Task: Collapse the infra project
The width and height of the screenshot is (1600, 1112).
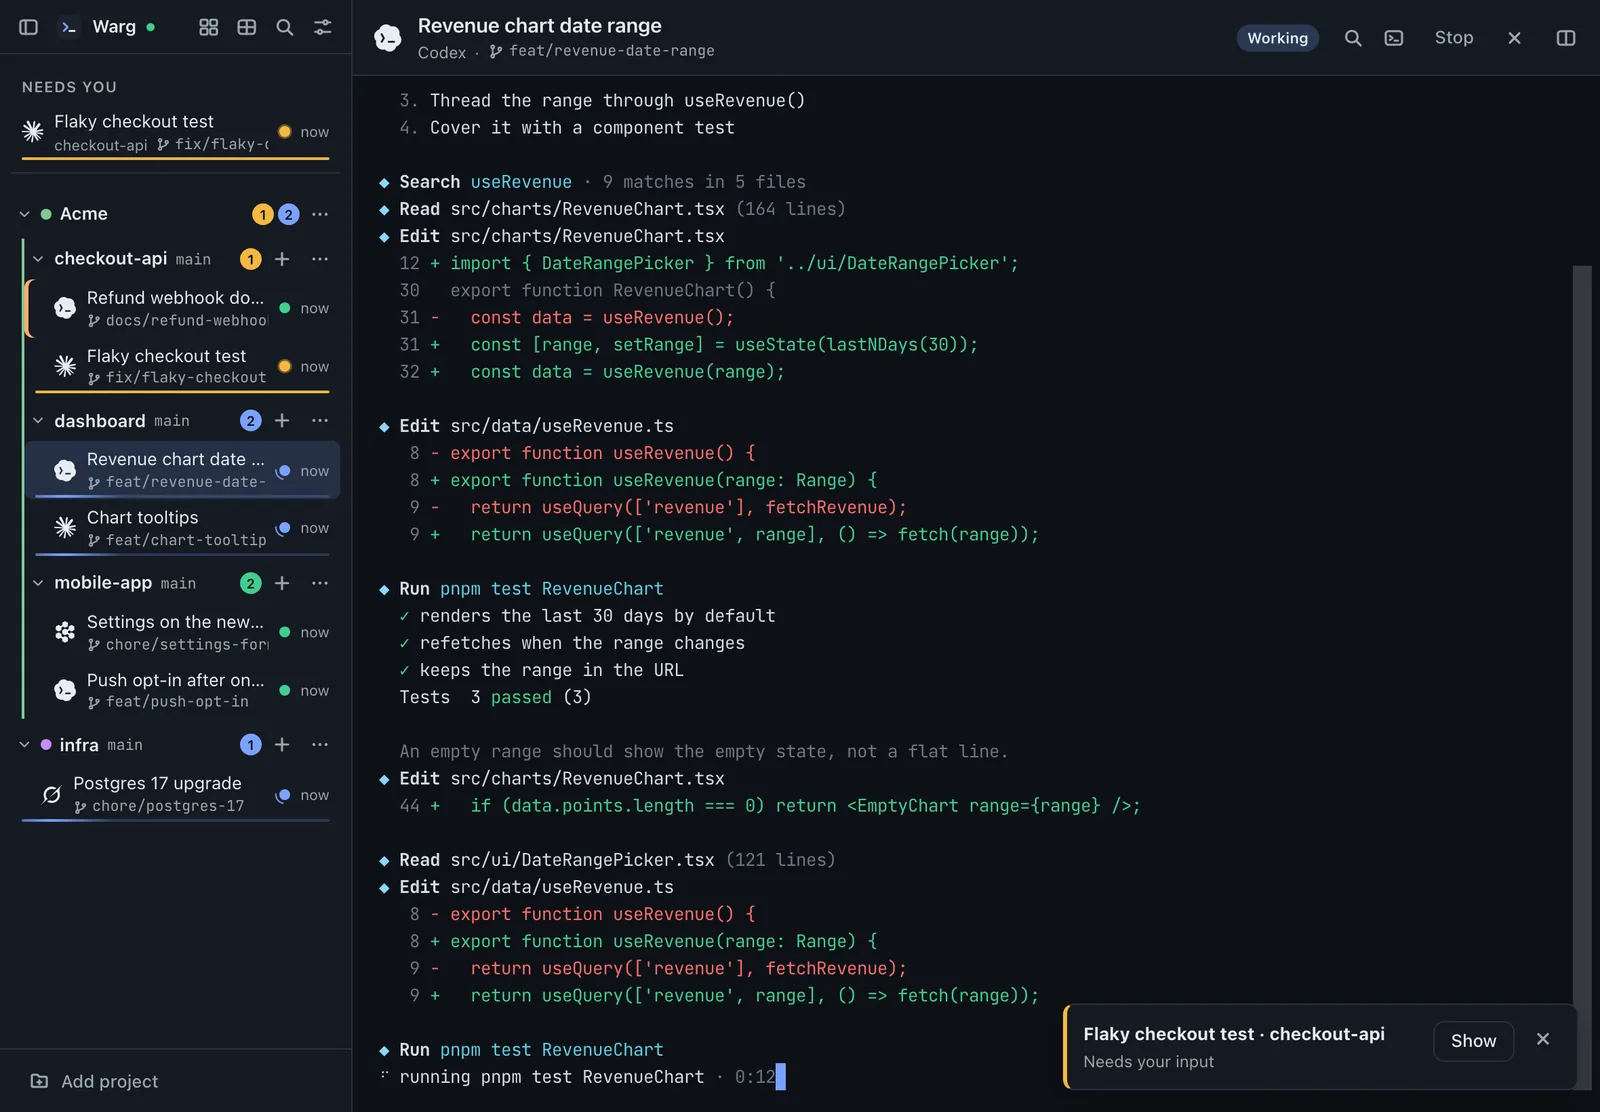Action: coord(25,745)
